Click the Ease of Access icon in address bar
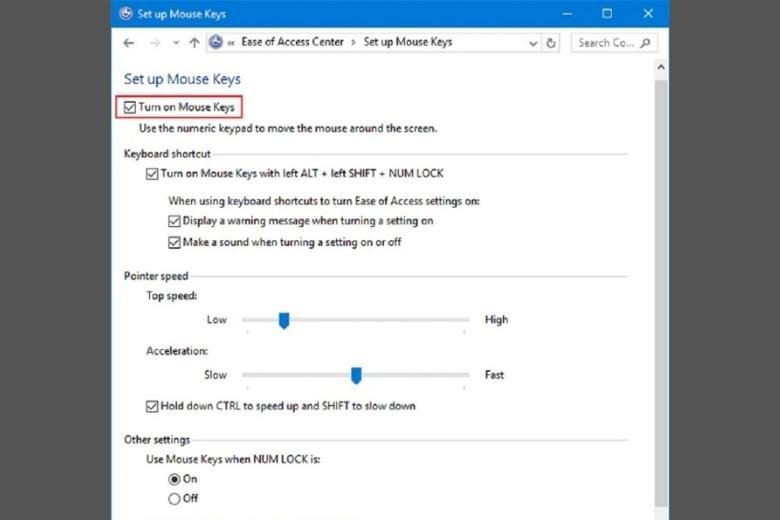 216,43
